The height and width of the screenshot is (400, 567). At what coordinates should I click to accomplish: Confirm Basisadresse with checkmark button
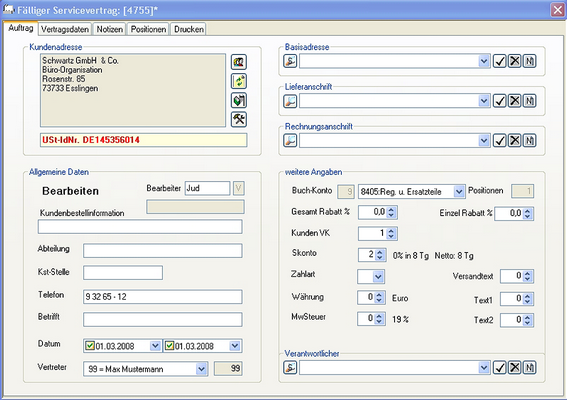499,61
